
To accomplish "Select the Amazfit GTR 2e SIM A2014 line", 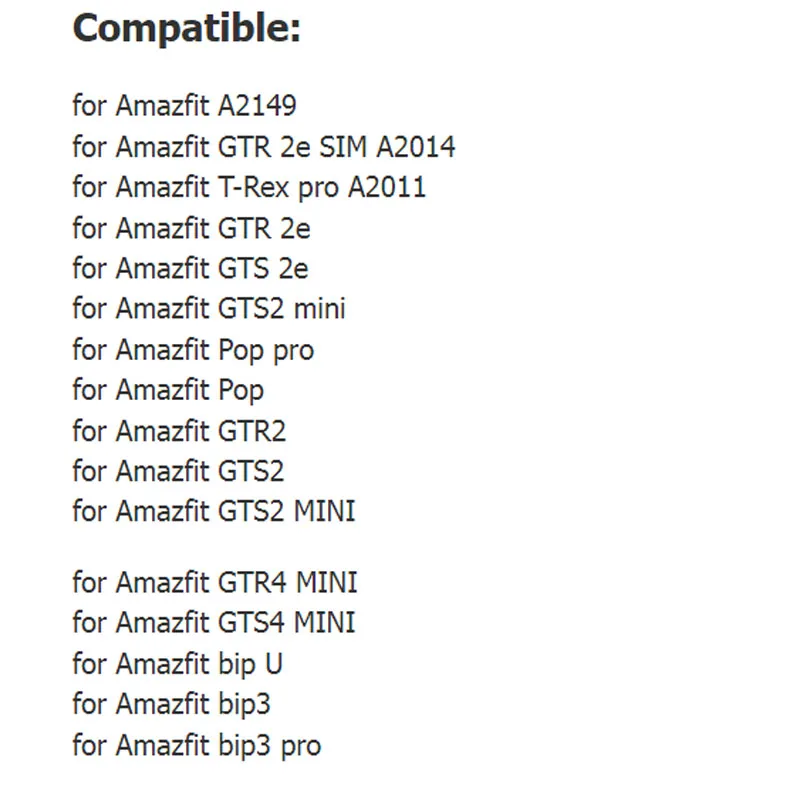I will (x=263, y=147).
